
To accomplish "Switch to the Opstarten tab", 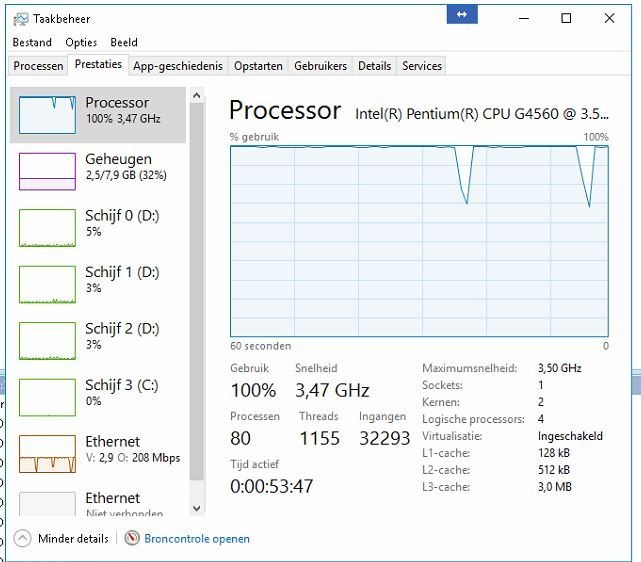I will pyautogui.click(x=258, y=66).
